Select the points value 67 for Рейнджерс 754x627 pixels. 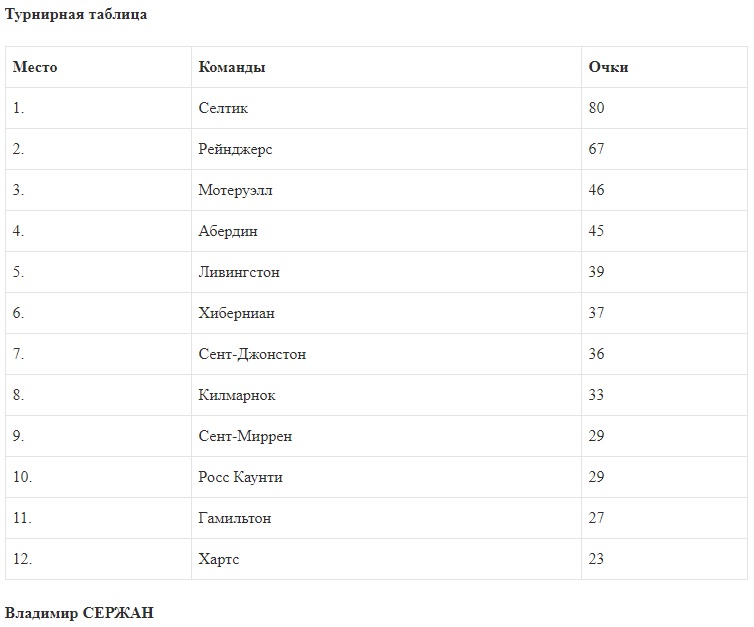(597, 149)
